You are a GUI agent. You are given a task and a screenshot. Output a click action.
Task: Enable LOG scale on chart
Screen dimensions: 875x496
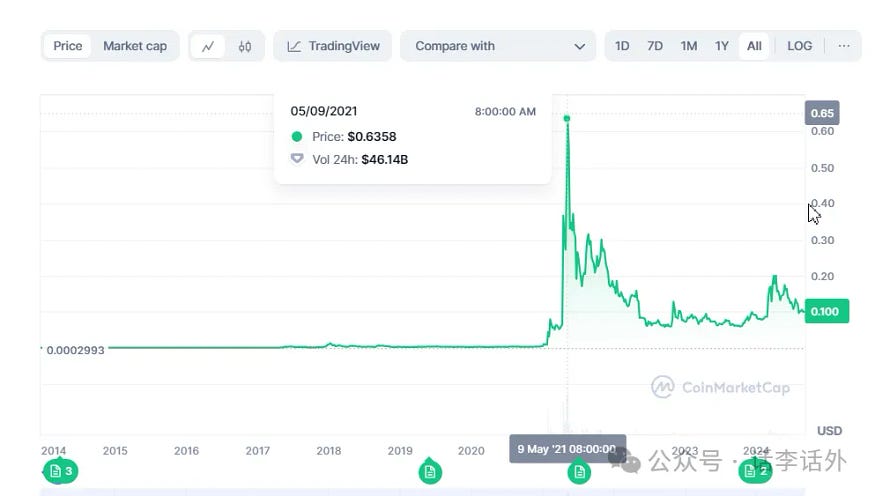pos(799,46)
